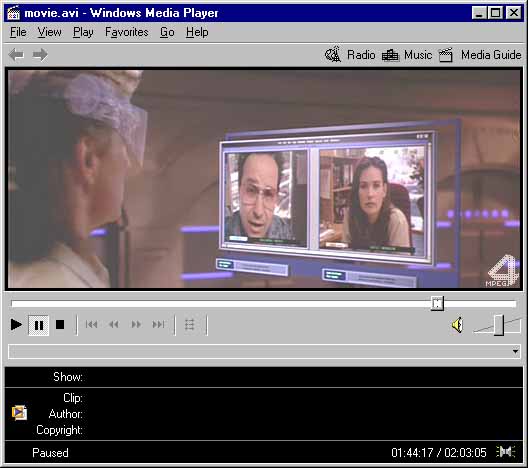This screenshot has width=528, height=468.
Task: Click the Skip Back (previous track) button
Action: point(91,325)
